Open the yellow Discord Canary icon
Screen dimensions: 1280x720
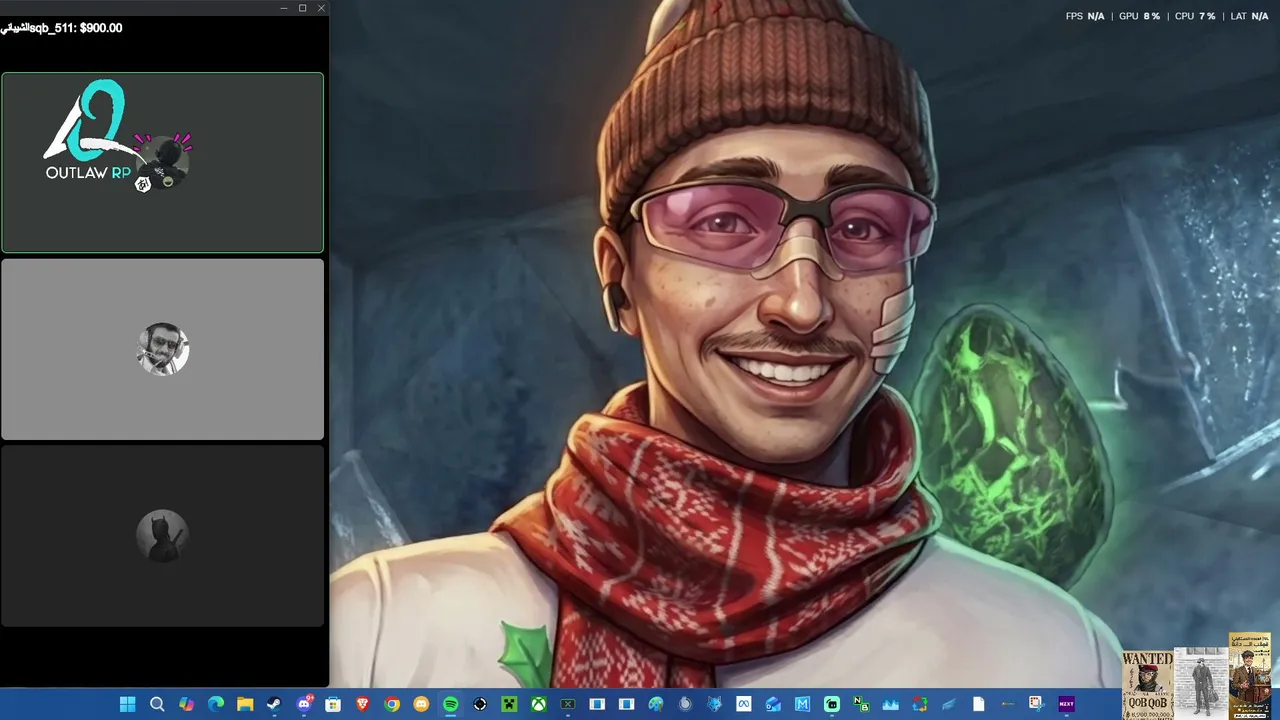click(x=421, y=704)
